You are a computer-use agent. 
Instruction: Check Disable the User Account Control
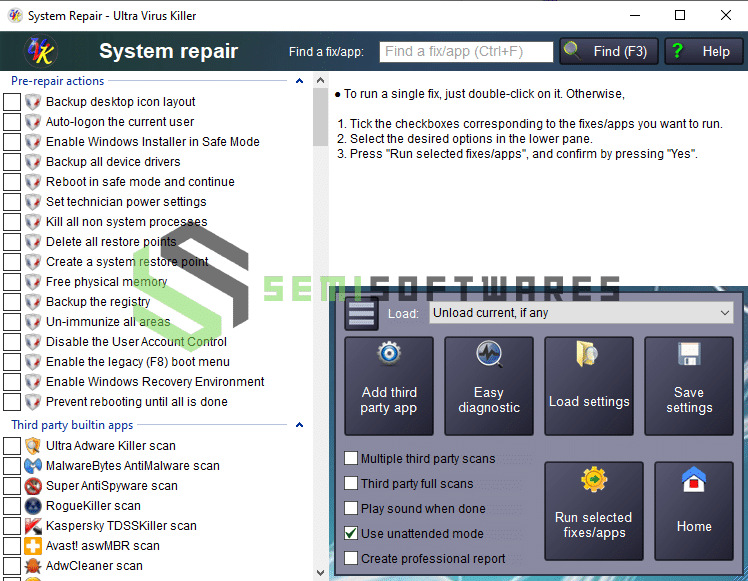coord(12,342)
